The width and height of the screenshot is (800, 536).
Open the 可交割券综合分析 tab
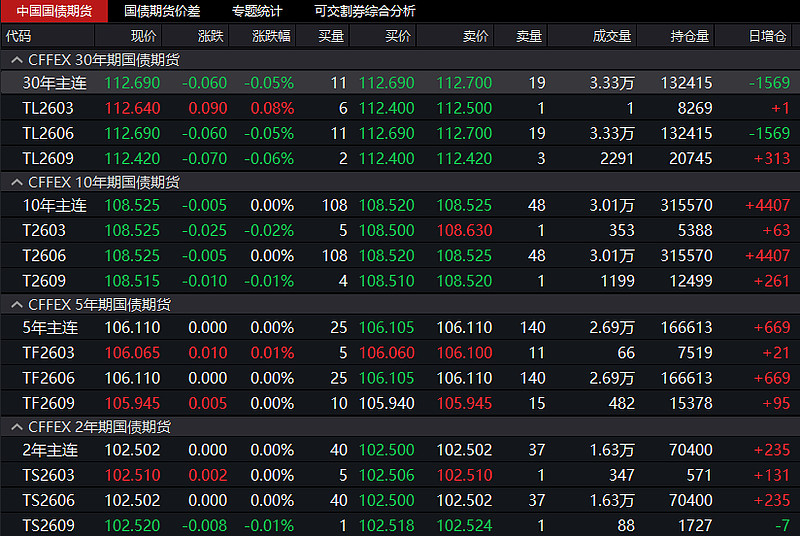click(365, 11)
